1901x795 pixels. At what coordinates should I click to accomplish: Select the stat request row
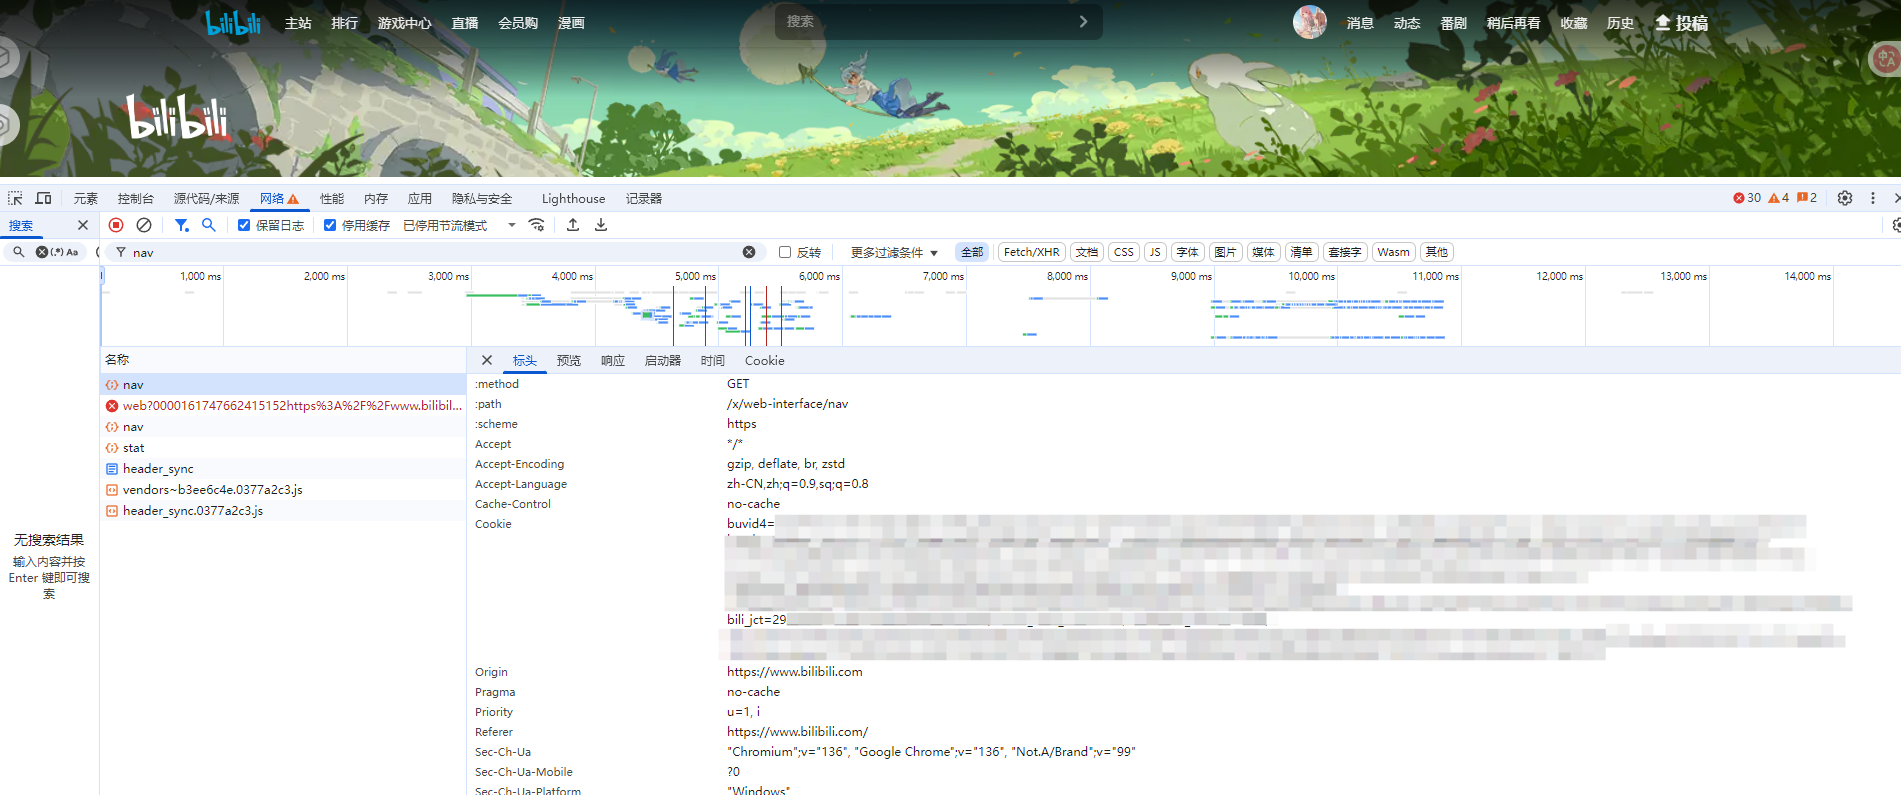[283, 448]
